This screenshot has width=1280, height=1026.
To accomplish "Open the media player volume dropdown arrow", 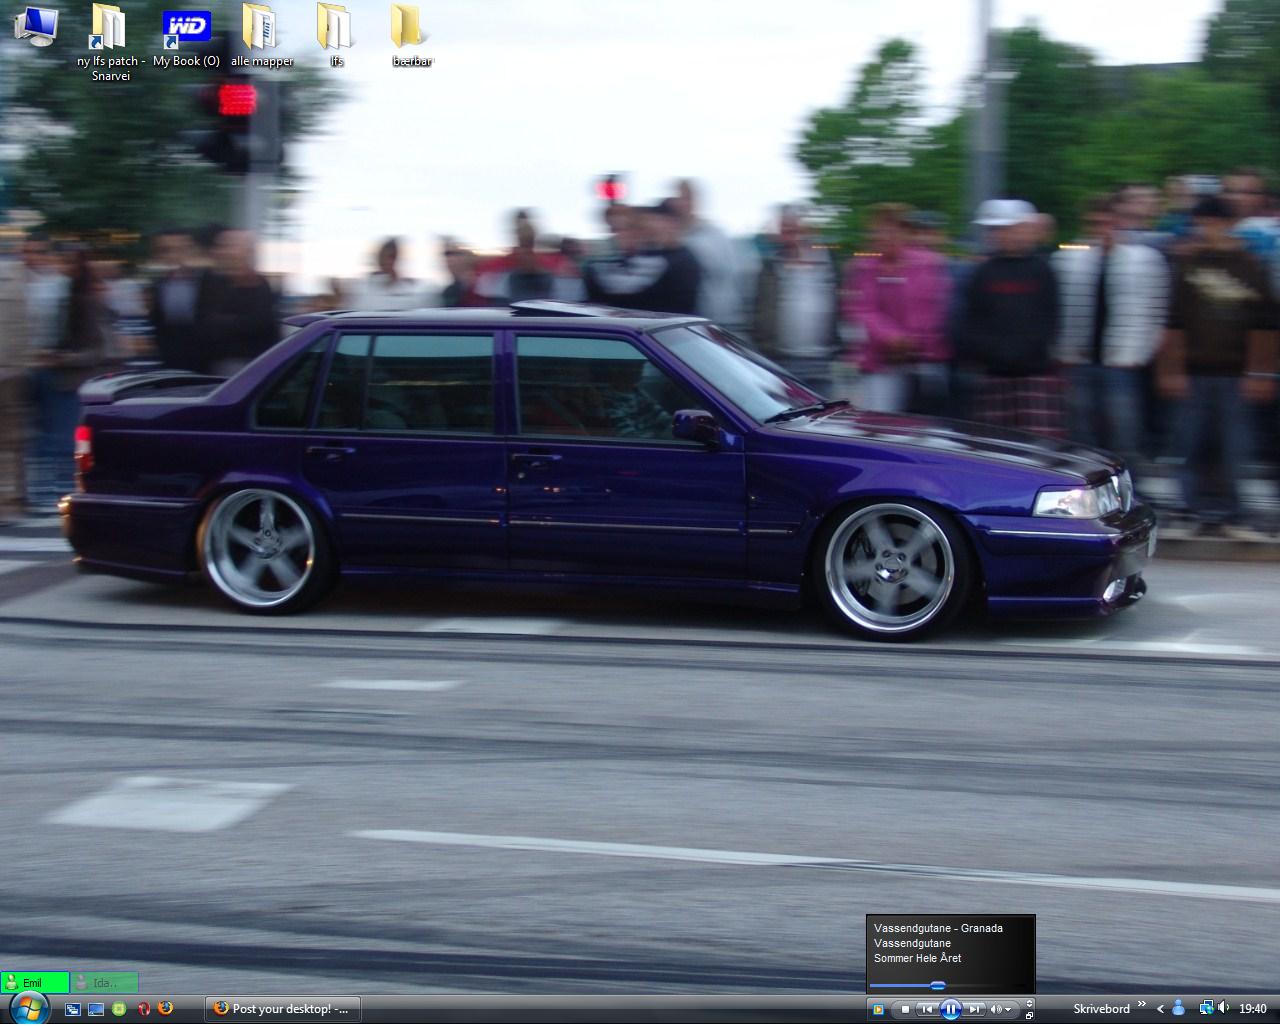I will click(1008, 1010).
